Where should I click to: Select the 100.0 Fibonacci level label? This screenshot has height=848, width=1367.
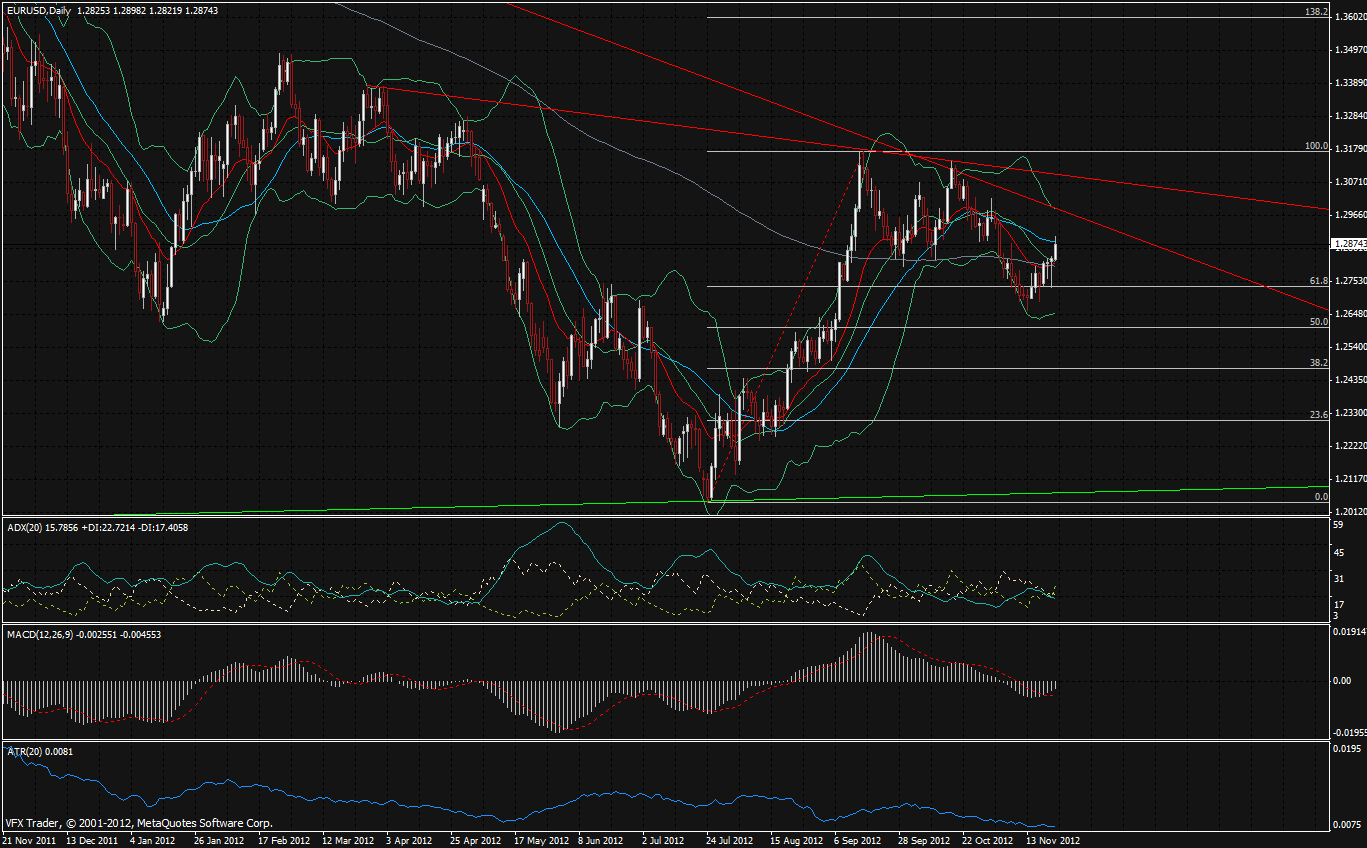[x=1316, y=146]
